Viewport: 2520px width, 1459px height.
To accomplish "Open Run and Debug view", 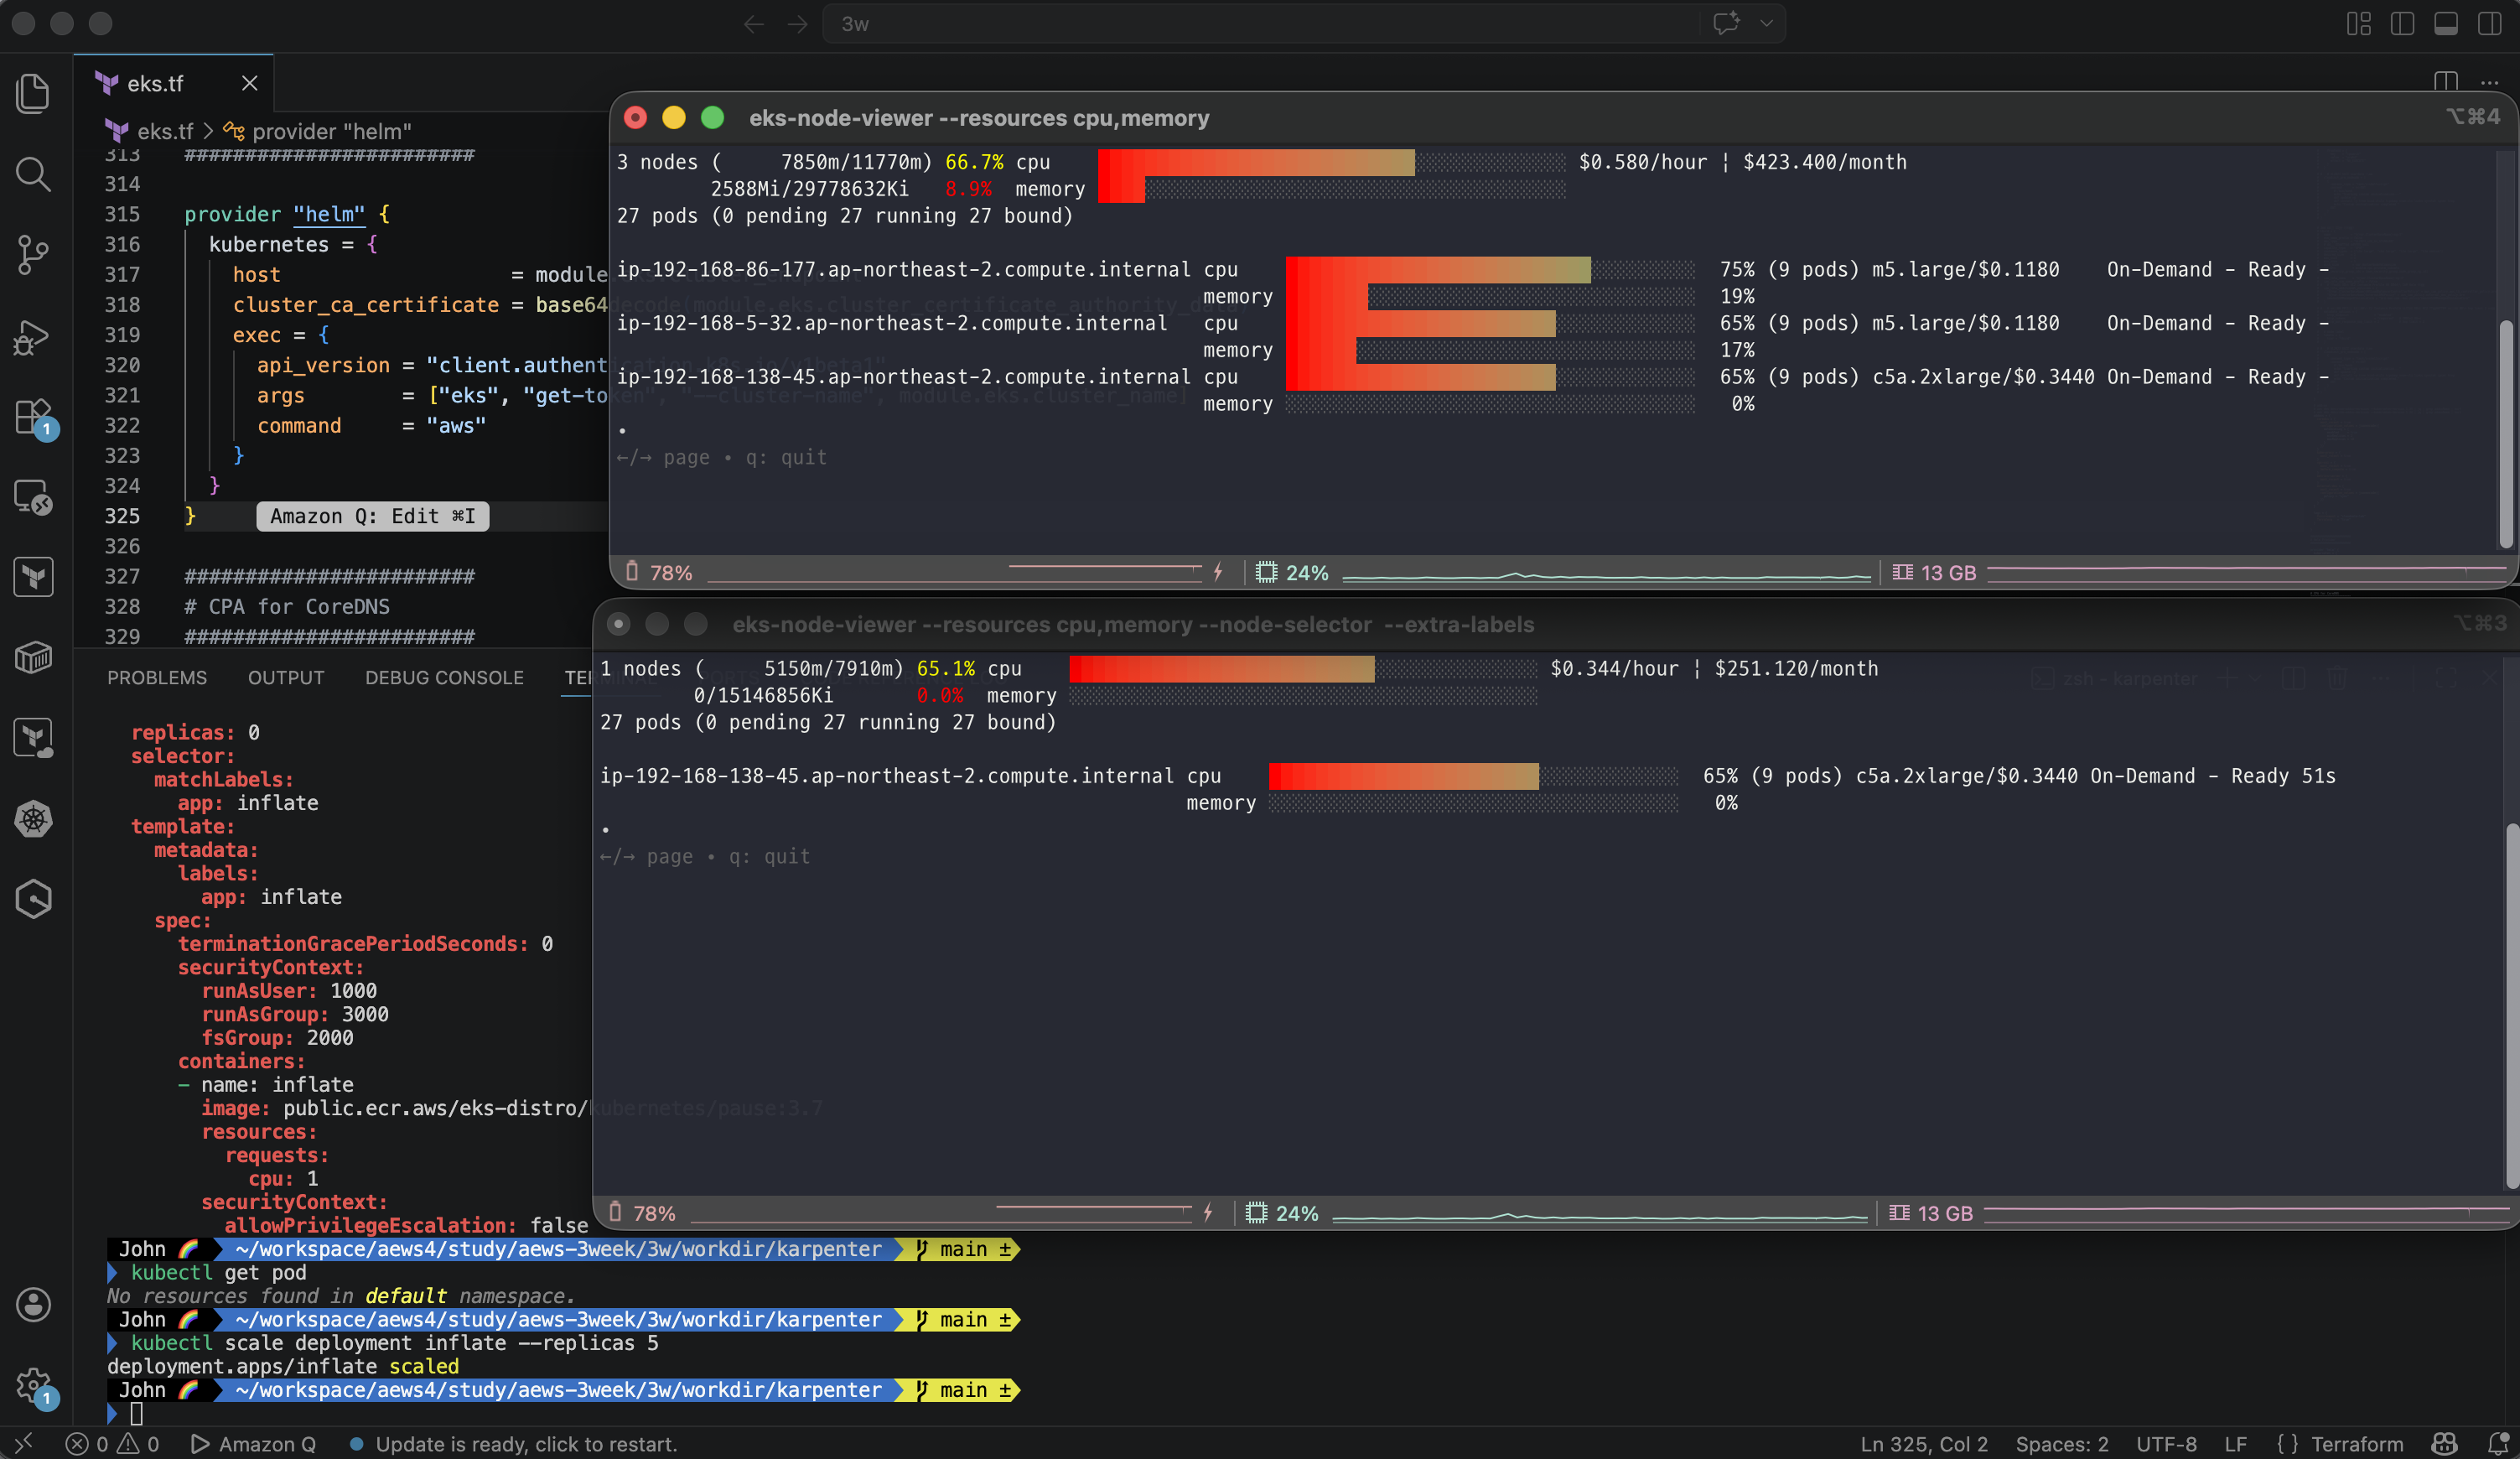I will tap(33, 336).
